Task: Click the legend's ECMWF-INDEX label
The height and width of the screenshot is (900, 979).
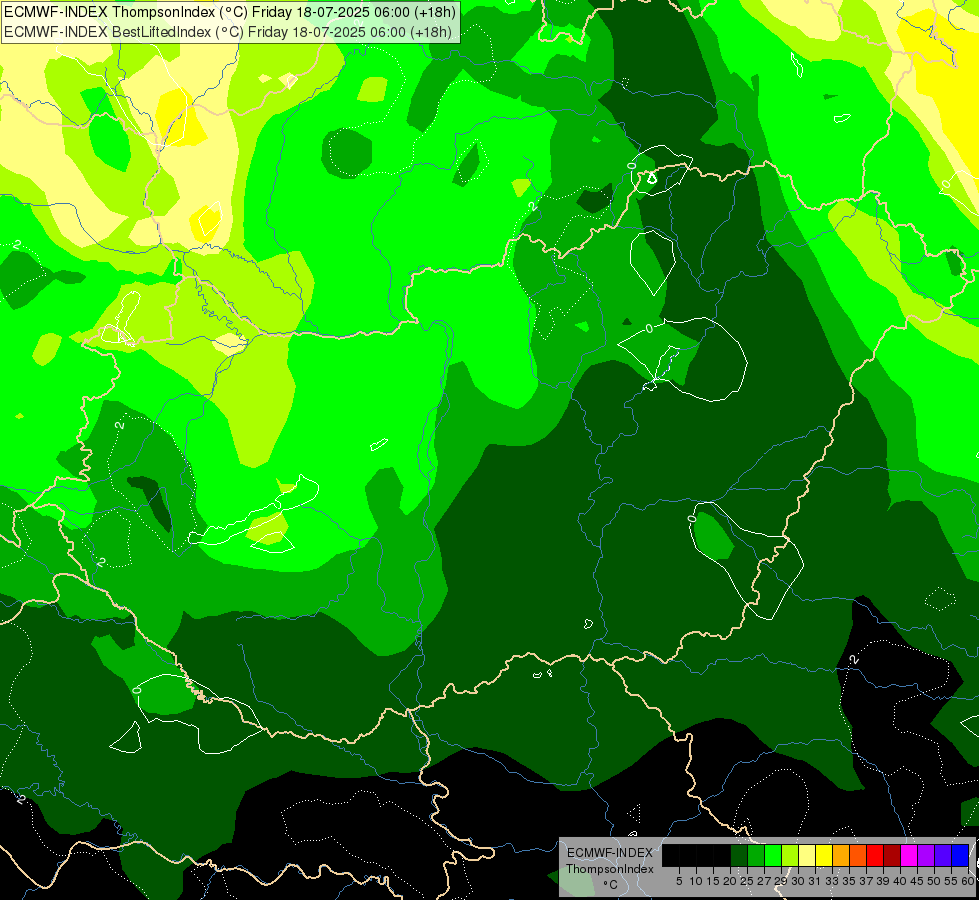Action: (610, 853)
